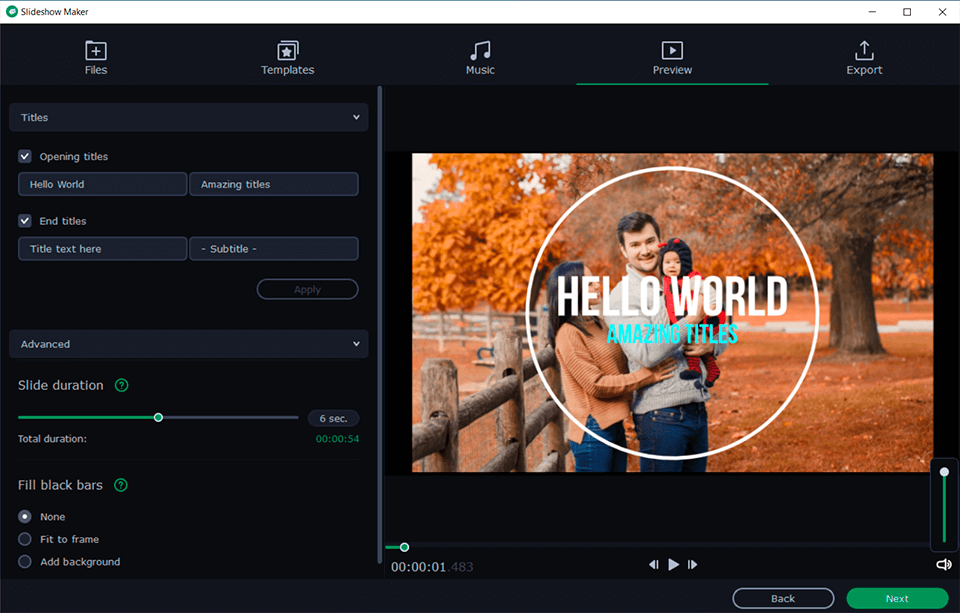
Task: Step to next frame in preview
Action: pos(692,565)
